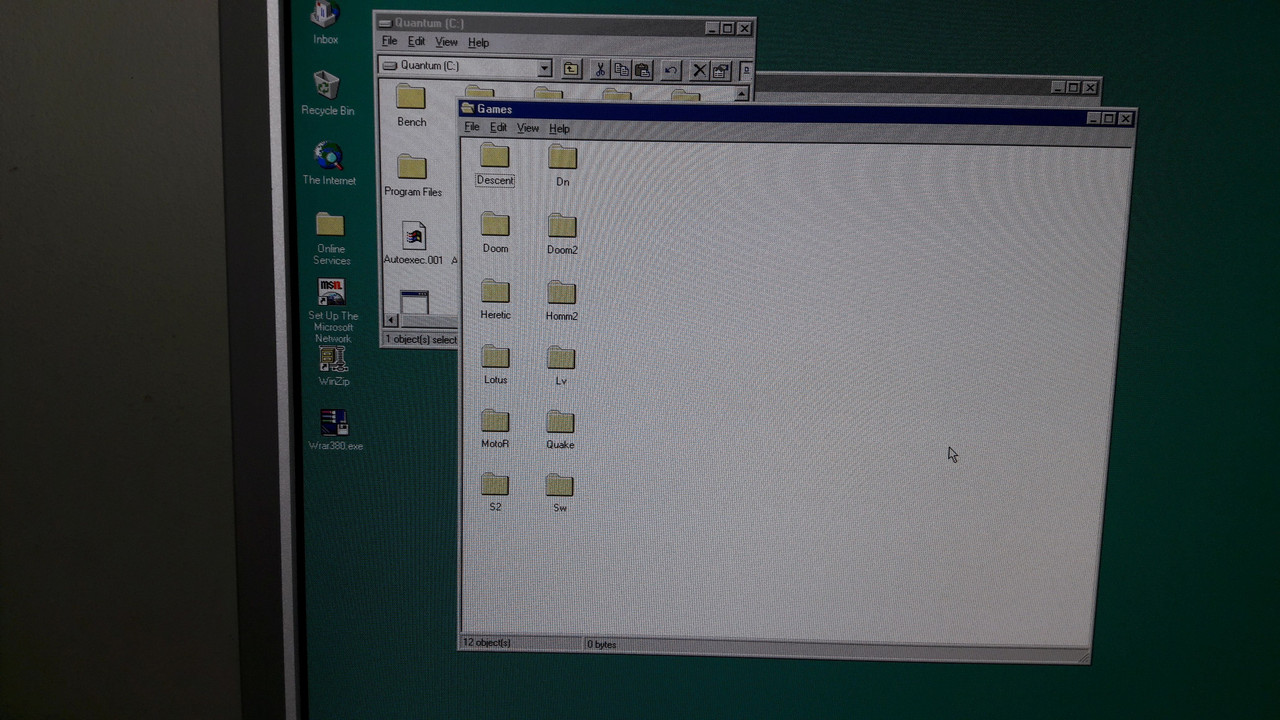Open File menu in Quantum (C:) window
This screenshot has height=720, width=1280.
click(389, 41)
